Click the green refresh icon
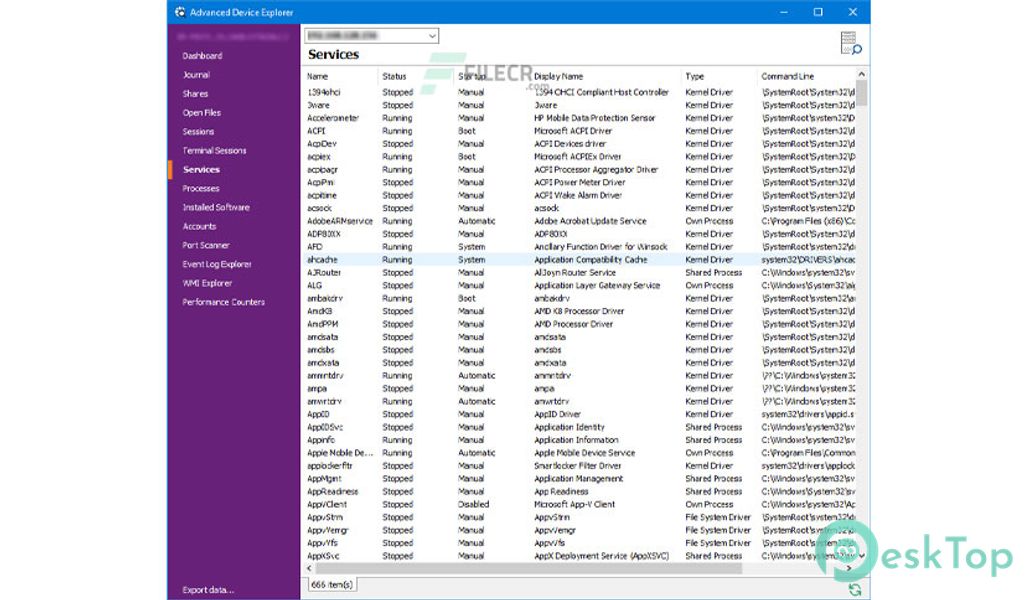The width and height of the screenshot is (1036, 600). point(854,590)
